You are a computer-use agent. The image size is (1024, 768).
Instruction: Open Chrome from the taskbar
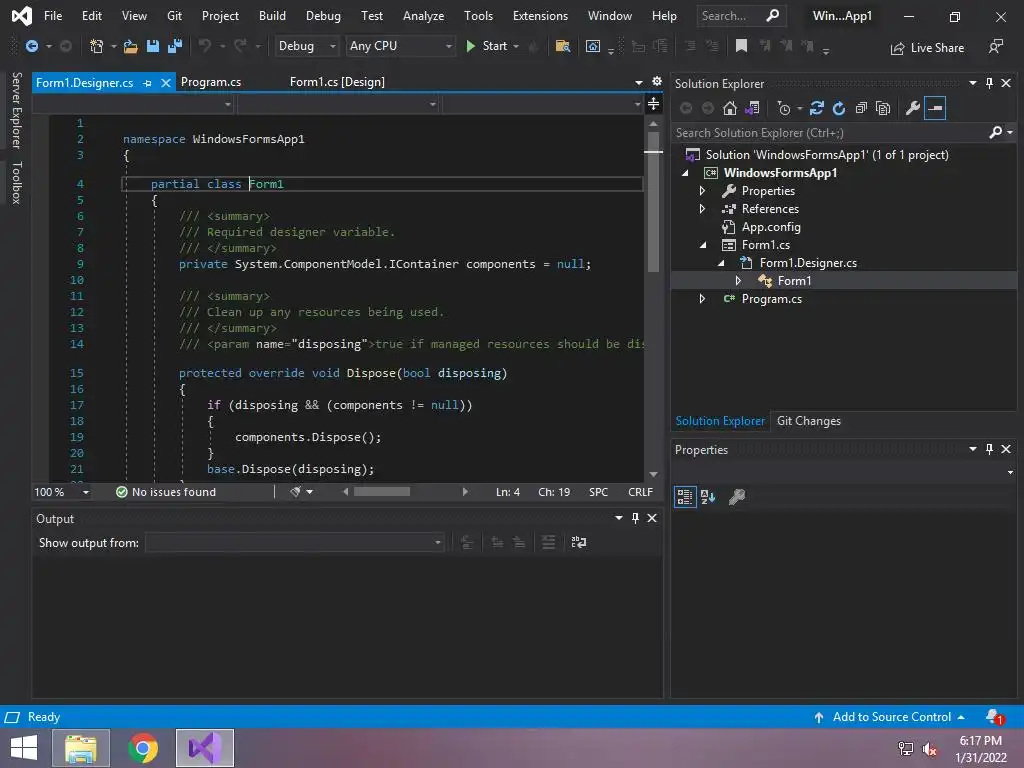143,748
